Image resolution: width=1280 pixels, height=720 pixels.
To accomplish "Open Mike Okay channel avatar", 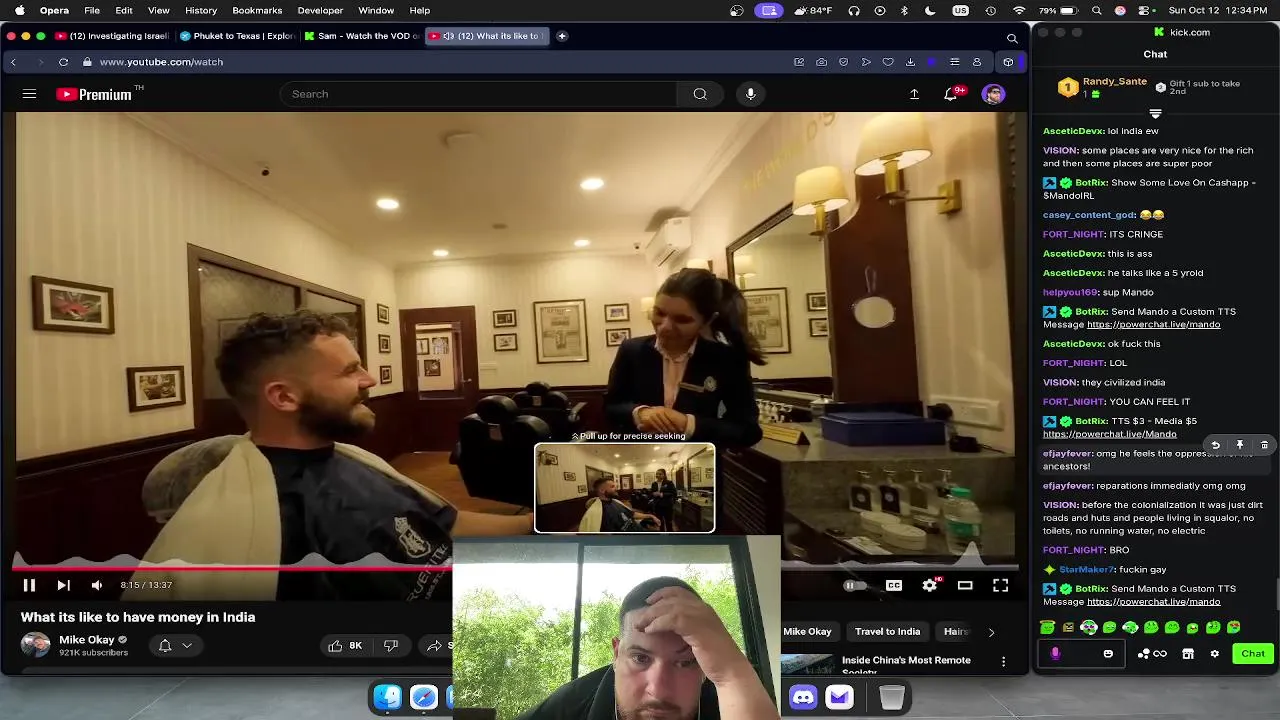I will point(36,645).
